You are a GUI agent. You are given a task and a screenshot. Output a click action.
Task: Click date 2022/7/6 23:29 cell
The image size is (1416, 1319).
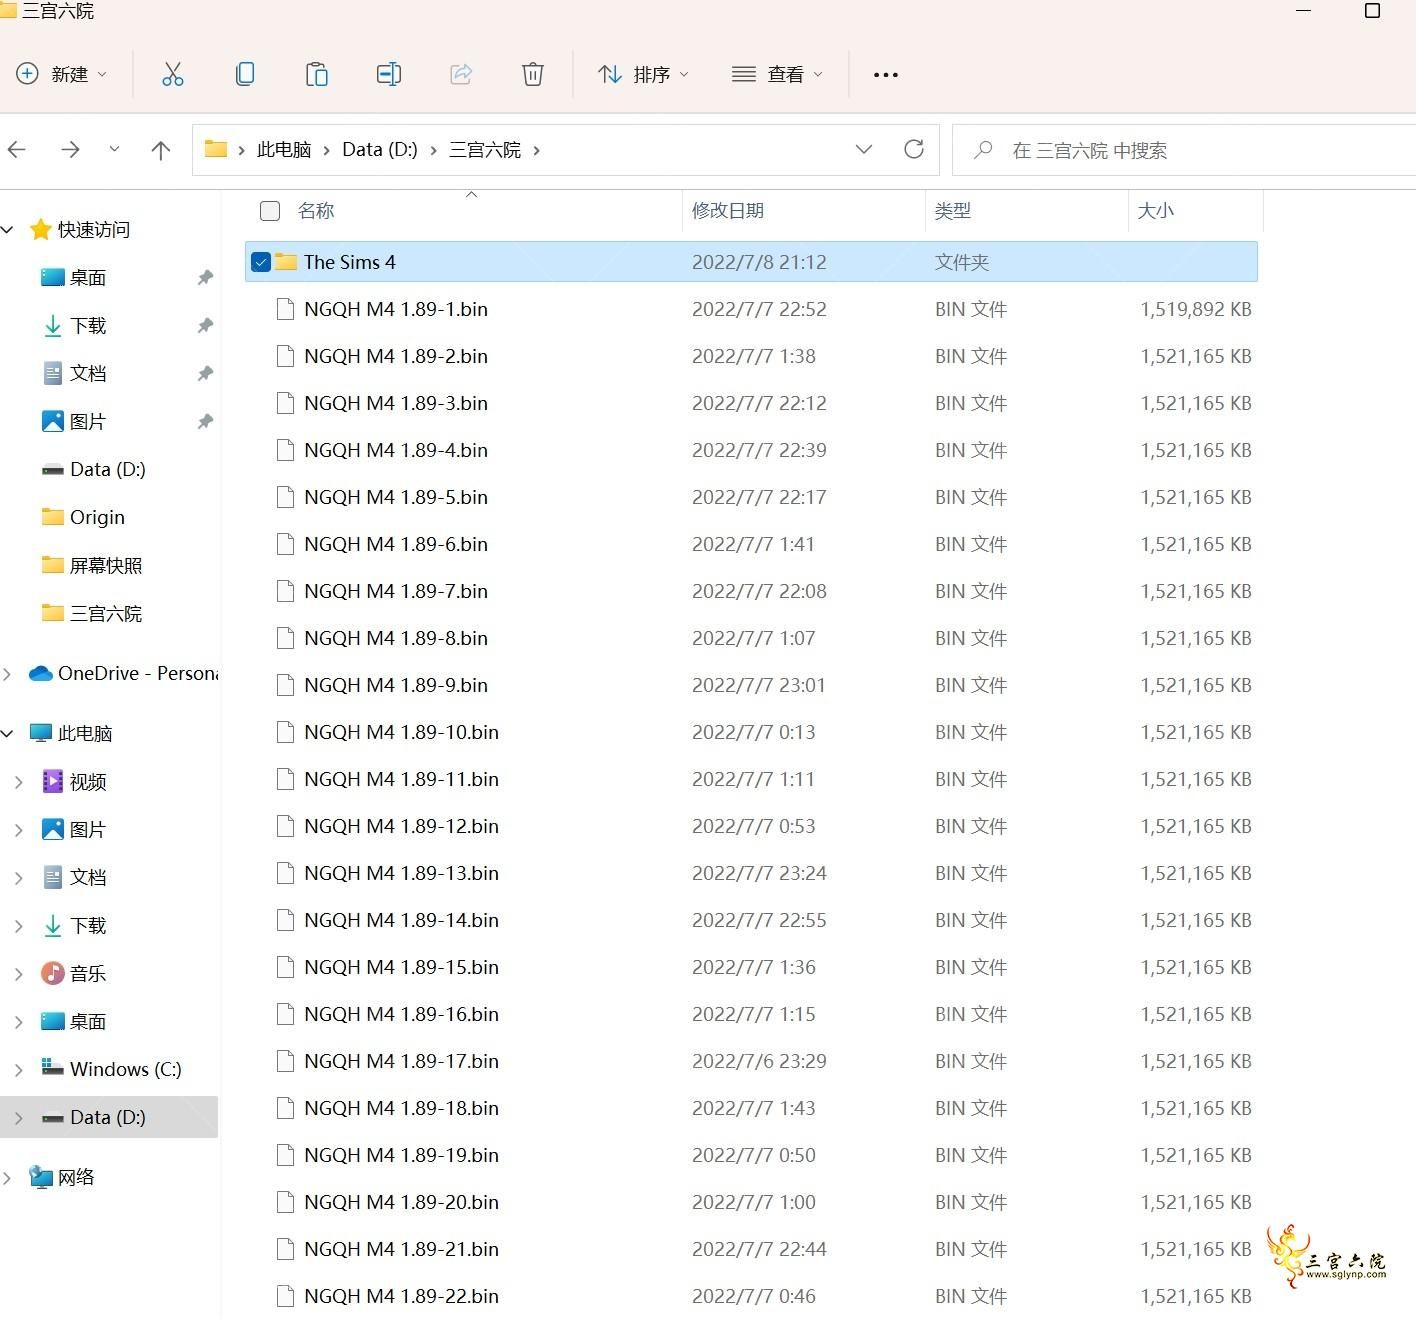(x=759, y=1061)
